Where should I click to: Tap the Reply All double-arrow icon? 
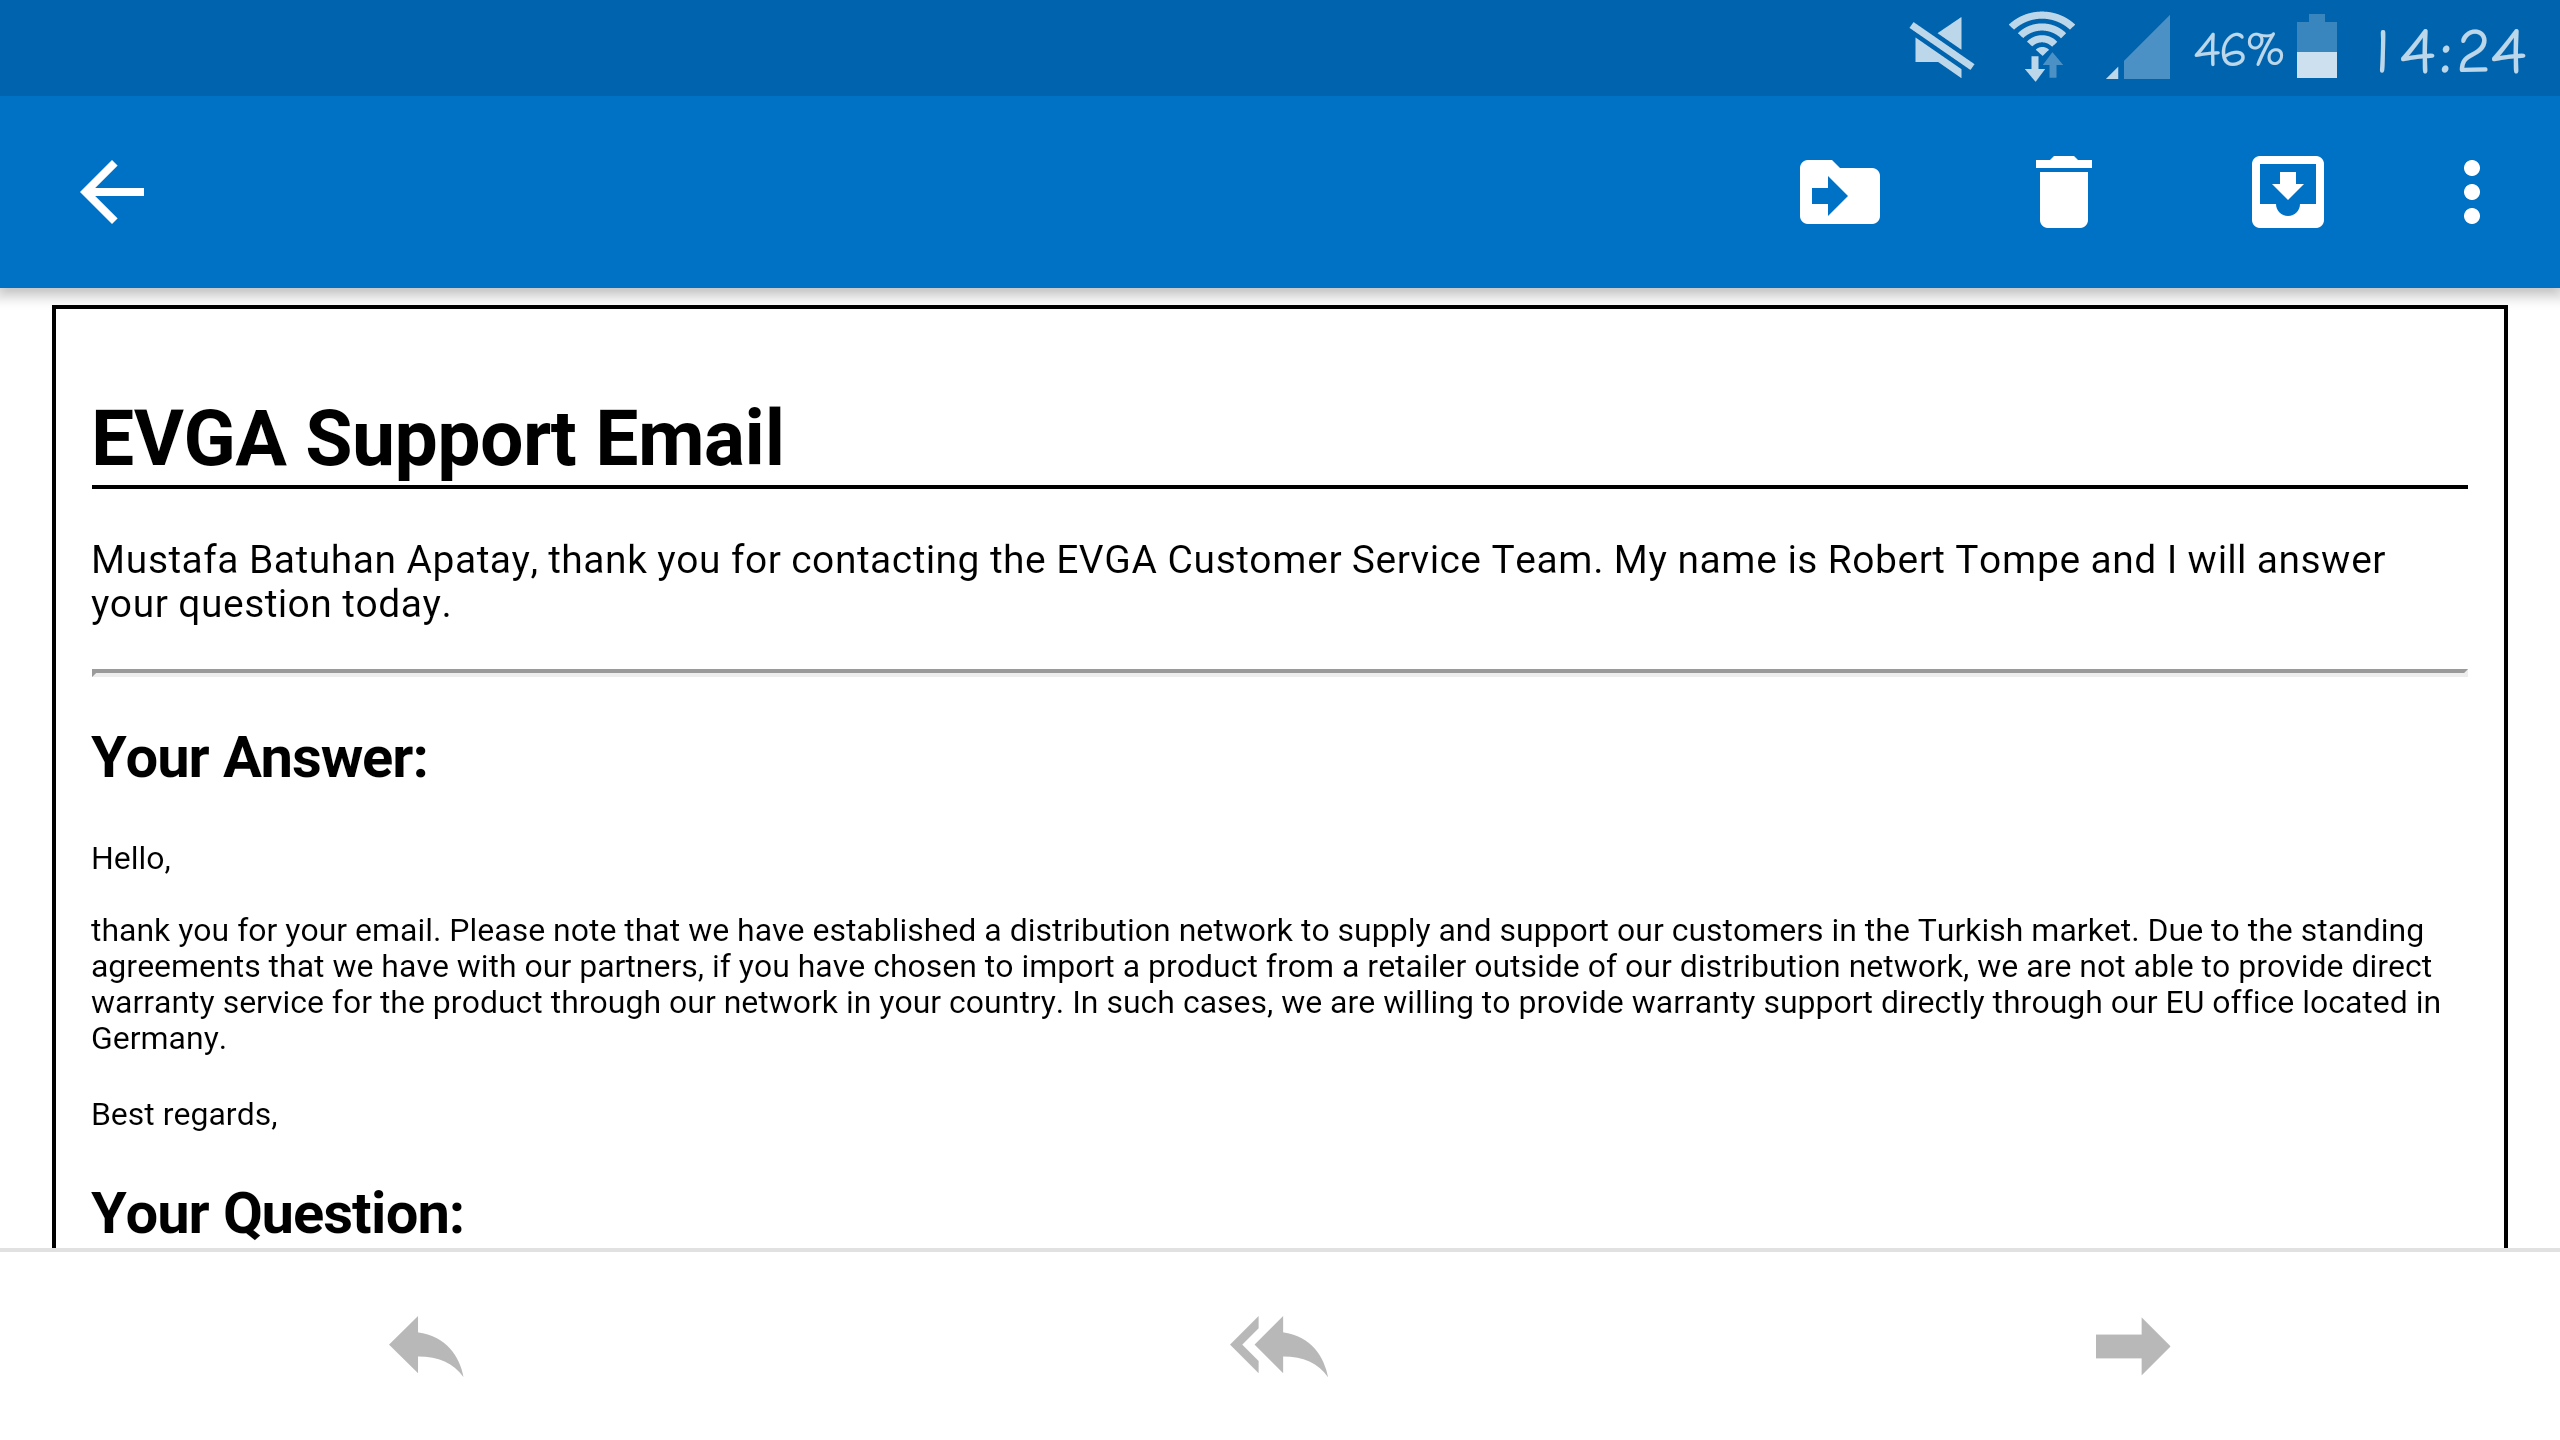pos(1280,1346)
